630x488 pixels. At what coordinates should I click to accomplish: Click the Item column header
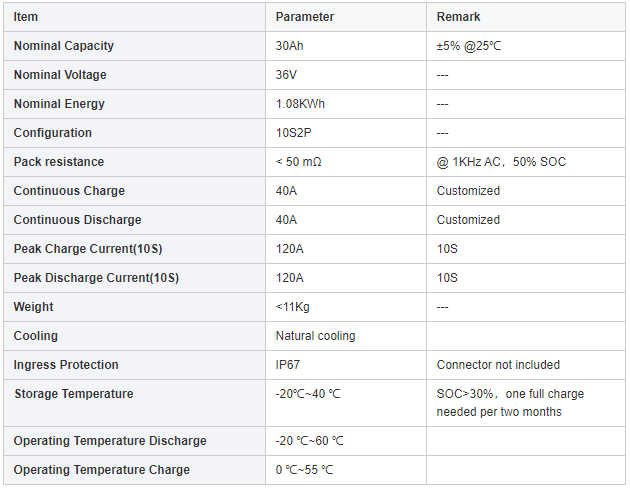click(x=26, y=17)
